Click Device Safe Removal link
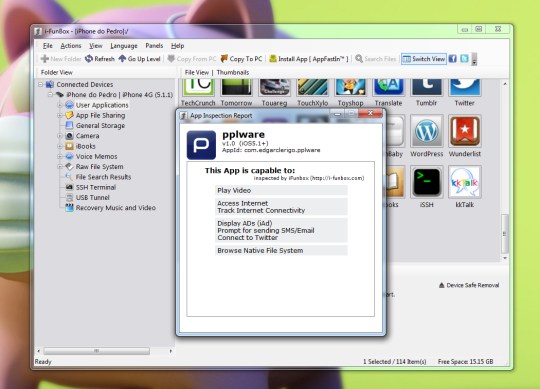 click(x=469, y=285)
